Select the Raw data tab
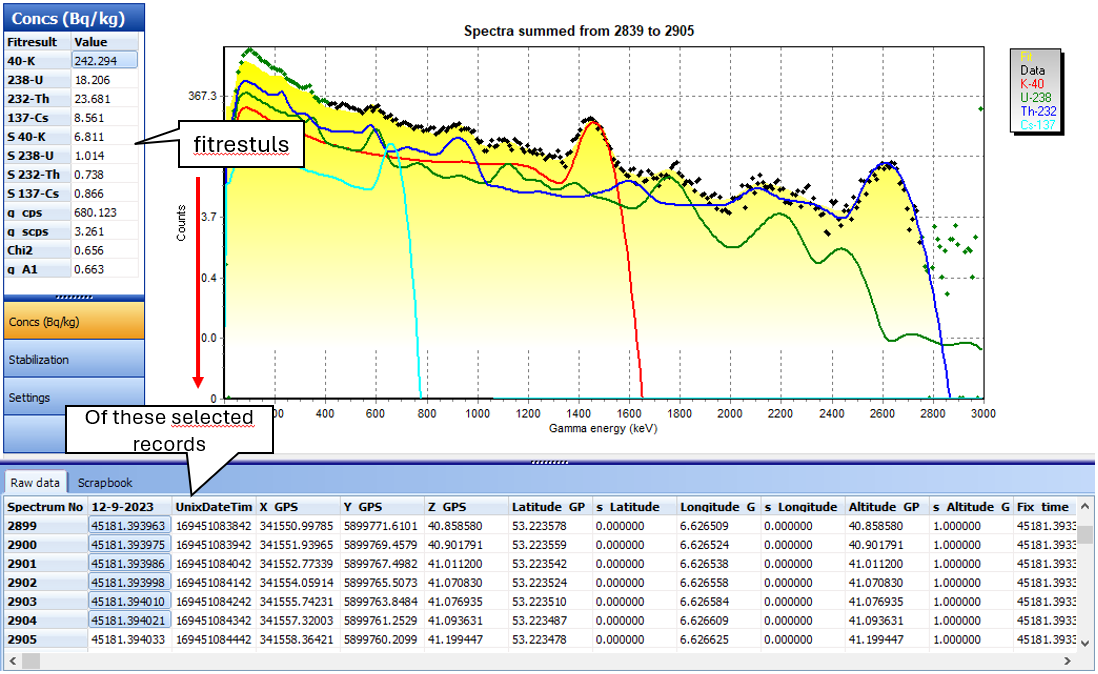1098x674 pixels. tap(37, 482)
